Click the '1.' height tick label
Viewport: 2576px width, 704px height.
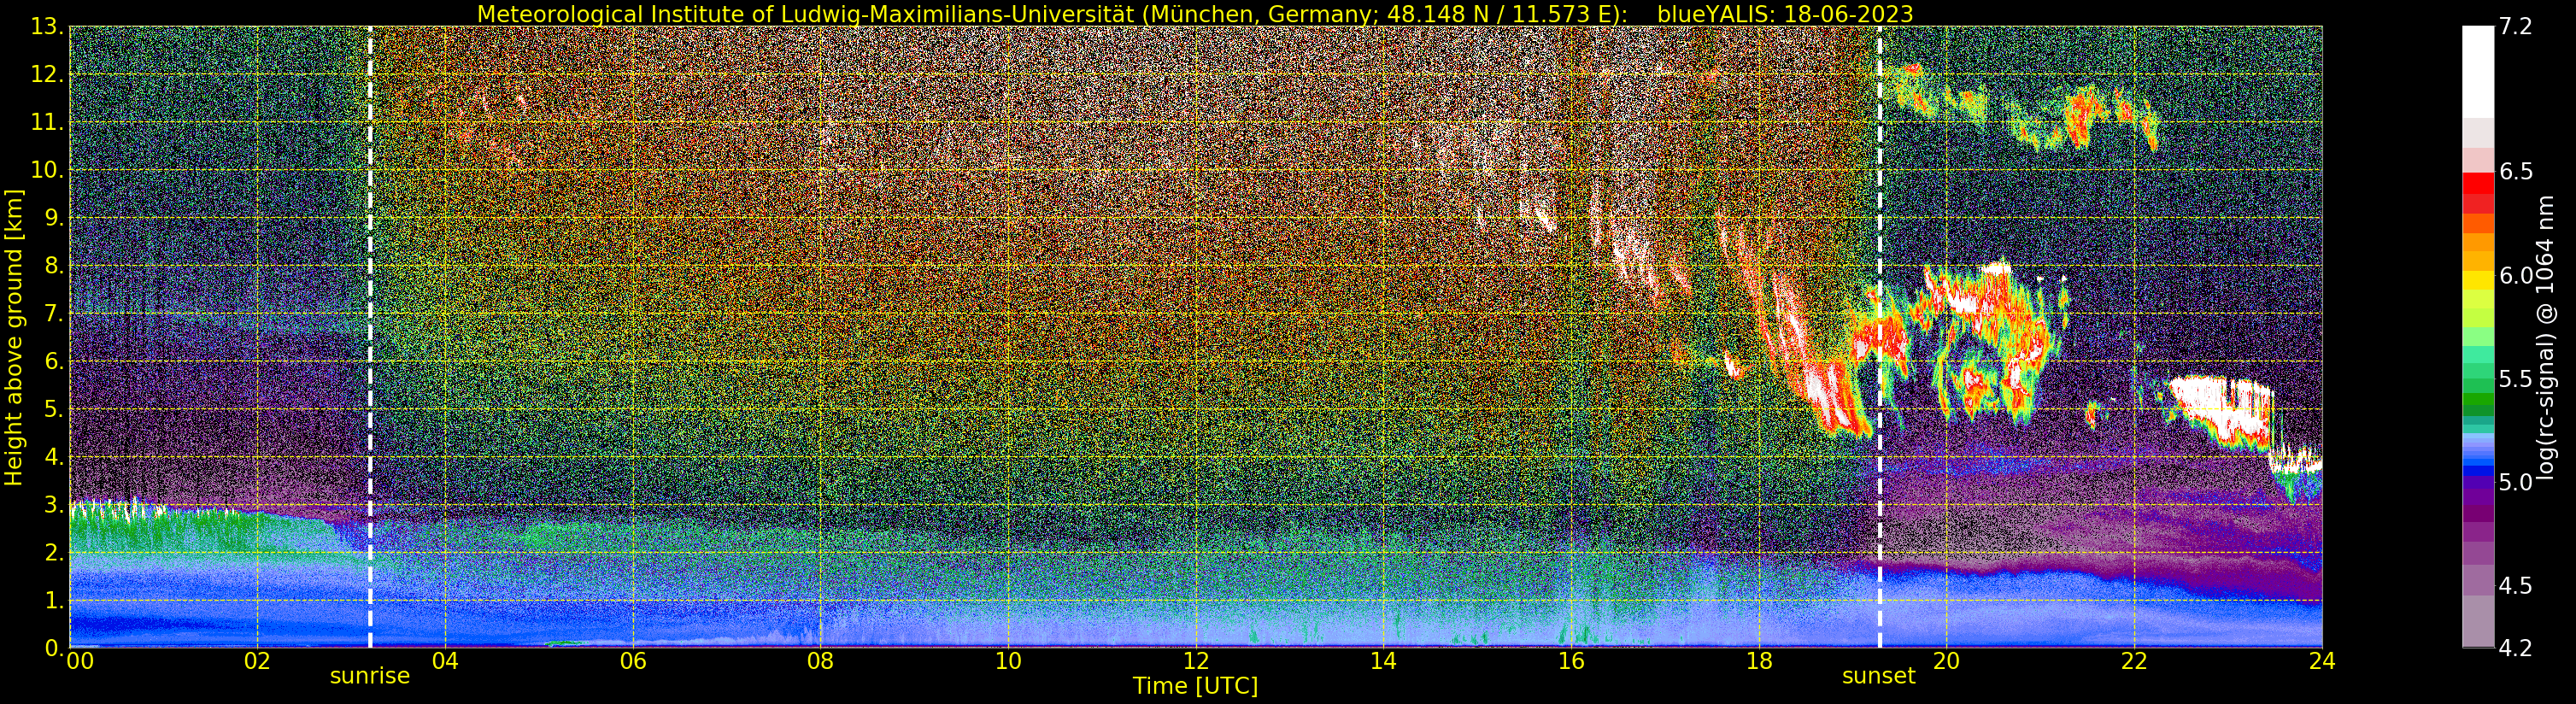(53, 601)
